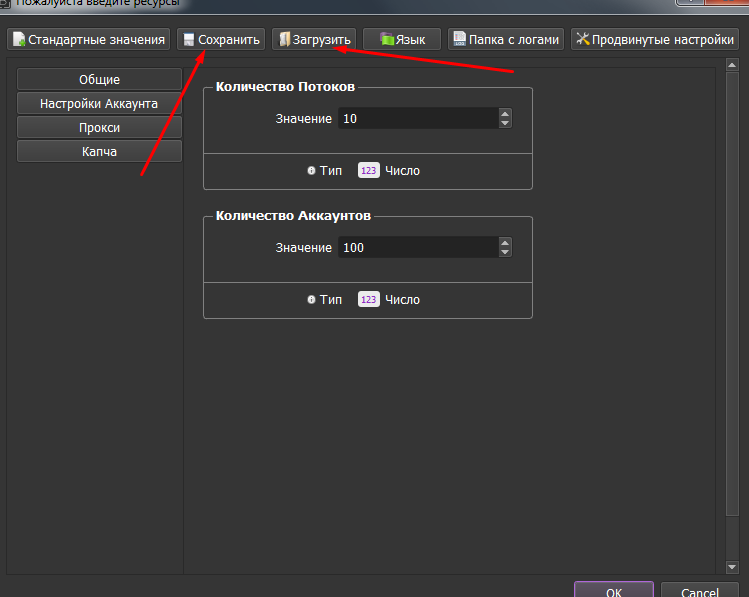
Task: Click the Стандартные значения button
Action: 88,40
